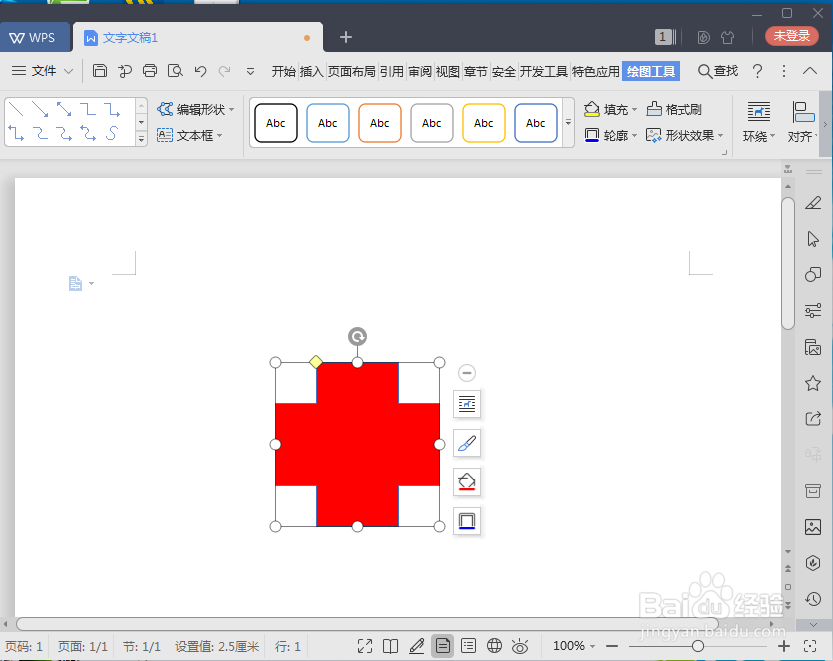Switch to the 插入 ribbon tab
833x661 pixels.
pos(311,71)
